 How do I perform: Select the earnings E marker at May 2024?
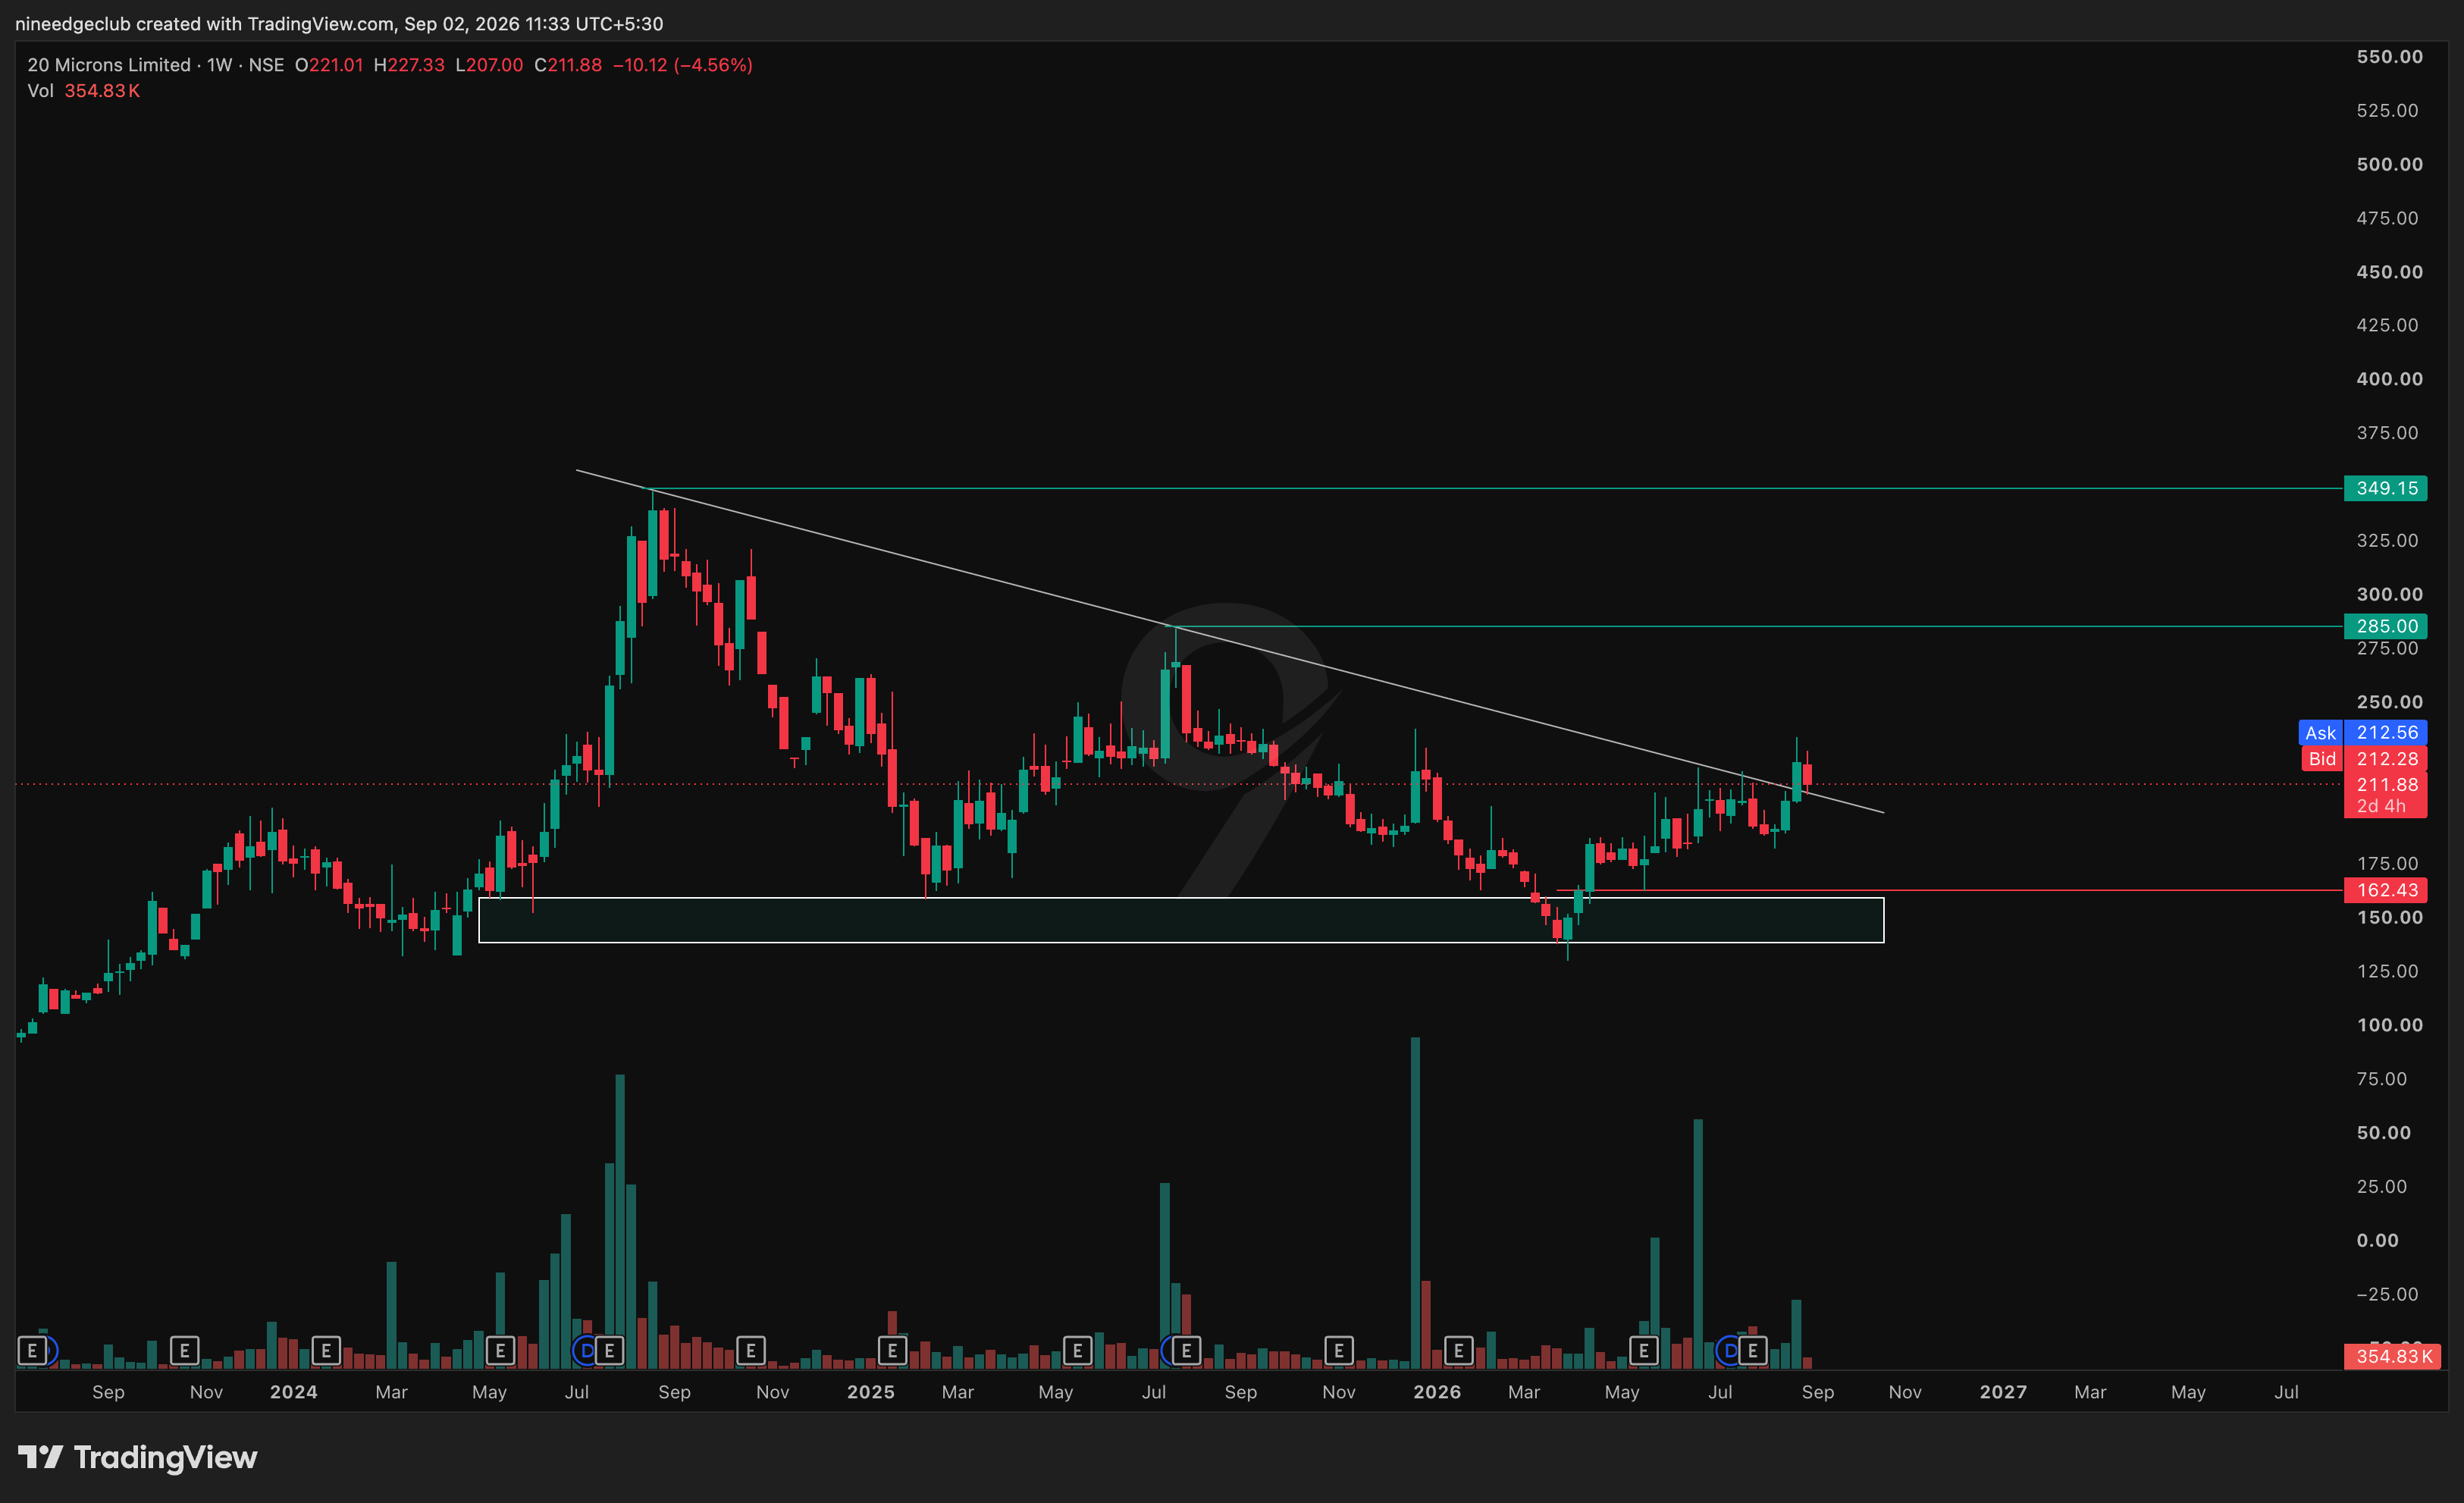500,1351
